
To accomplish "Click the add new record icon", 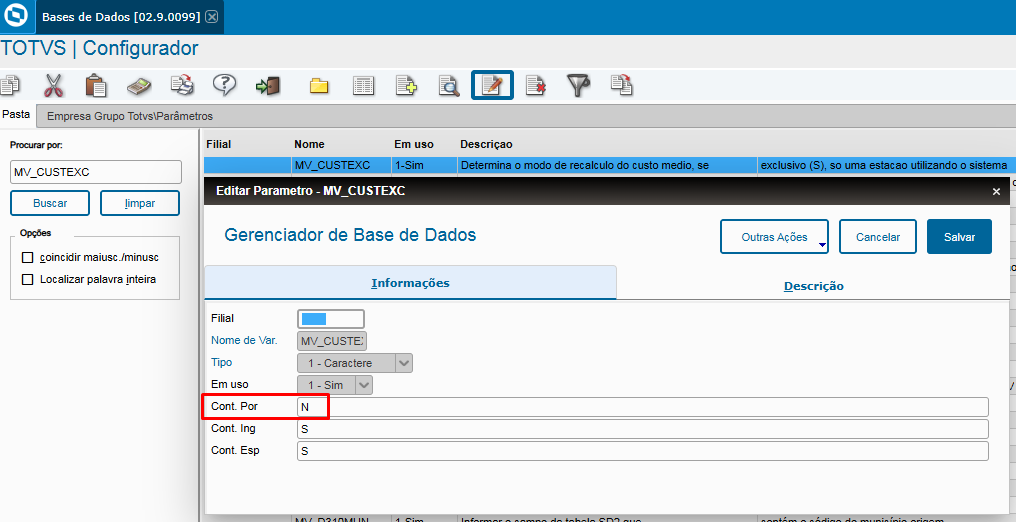I will (406, 85).
